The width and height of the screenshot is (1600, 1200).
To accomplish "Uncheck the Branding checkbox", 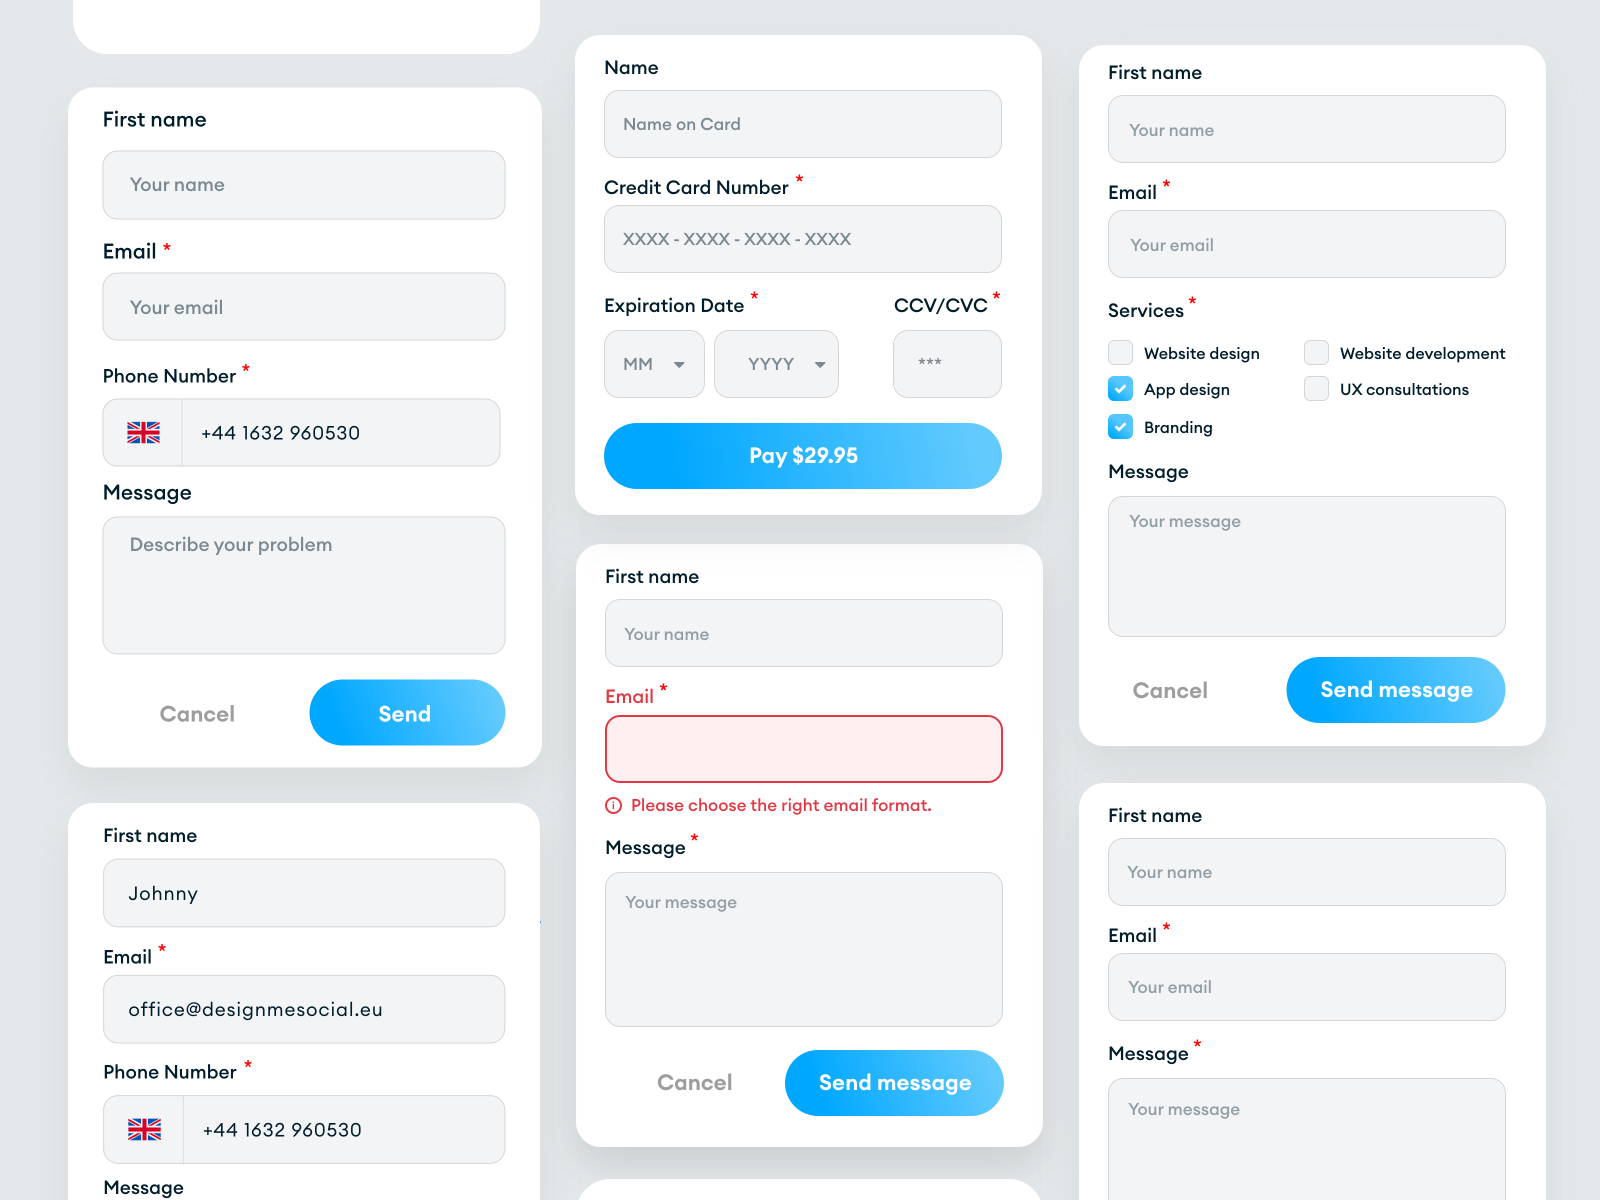I will click(1120, 427).
